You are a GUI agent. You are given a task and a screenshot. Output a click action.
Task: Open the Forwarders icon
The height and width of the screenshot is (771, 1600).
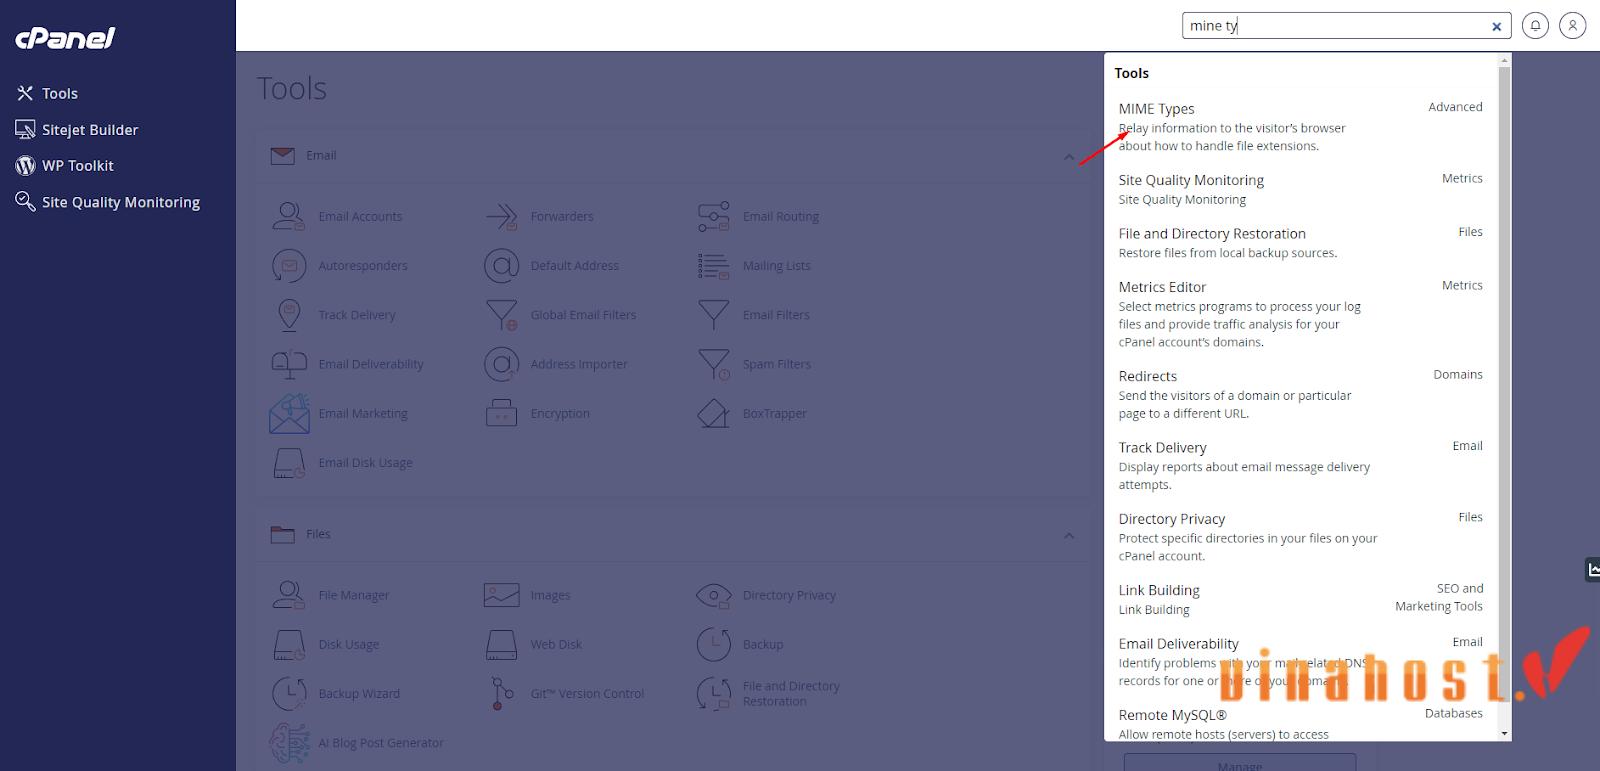(x=501, y=216)
